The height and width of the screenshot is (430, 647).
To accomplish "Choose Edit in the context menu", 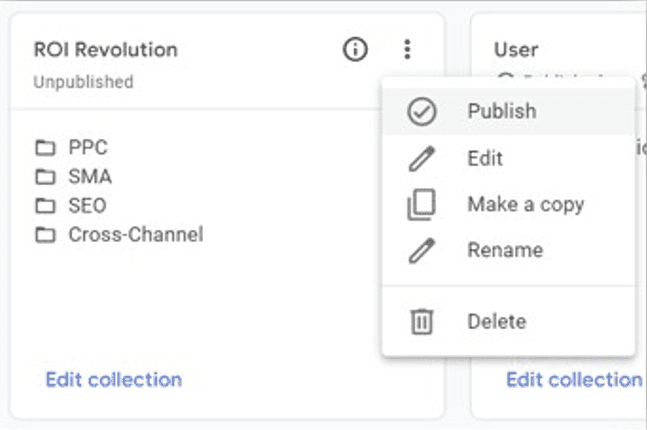I will pos(508,158).
